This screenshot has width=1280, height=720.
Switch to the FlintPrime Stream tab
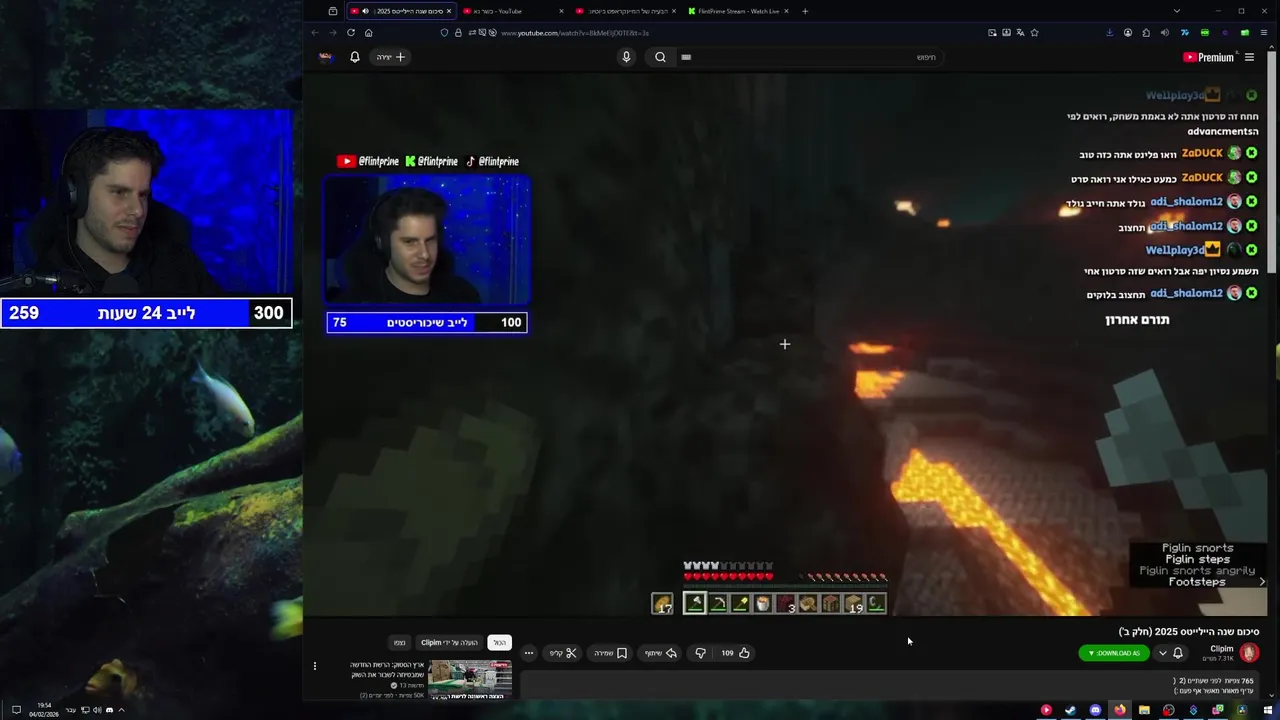pyautogui.click(x=736, y=11)
